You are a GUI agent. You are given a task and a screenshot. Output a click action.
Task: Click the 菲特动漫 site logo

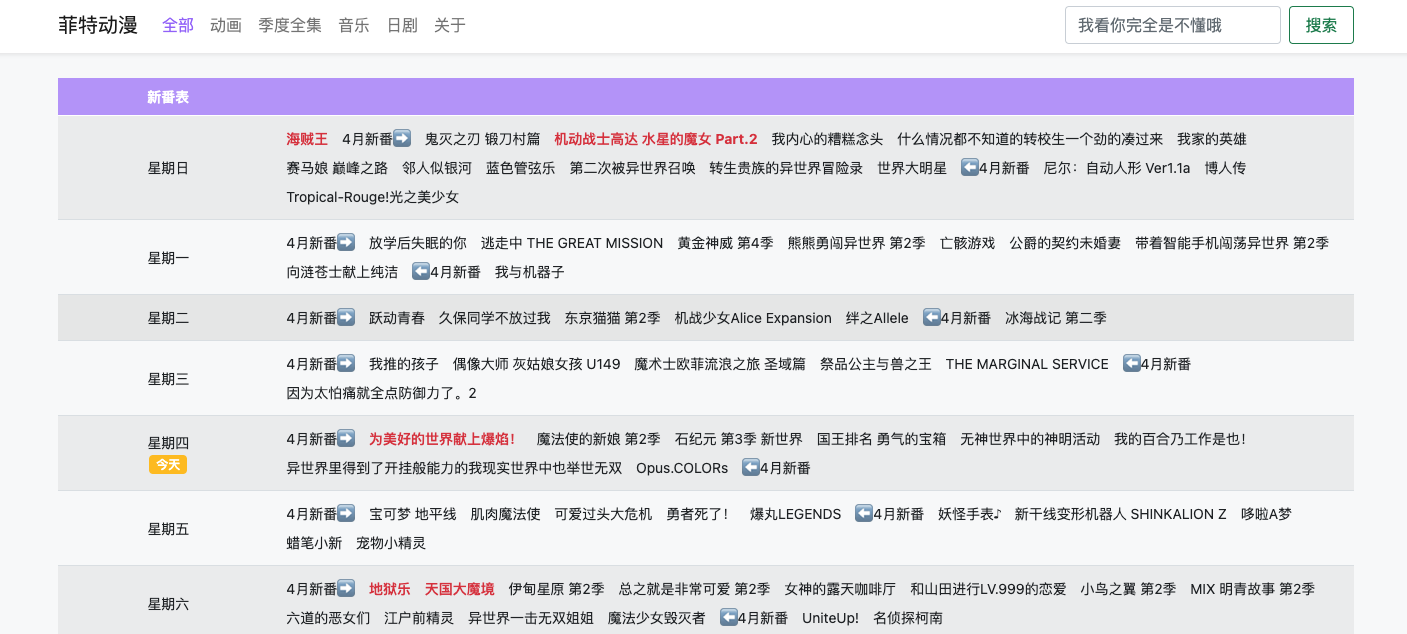[98, 25]
